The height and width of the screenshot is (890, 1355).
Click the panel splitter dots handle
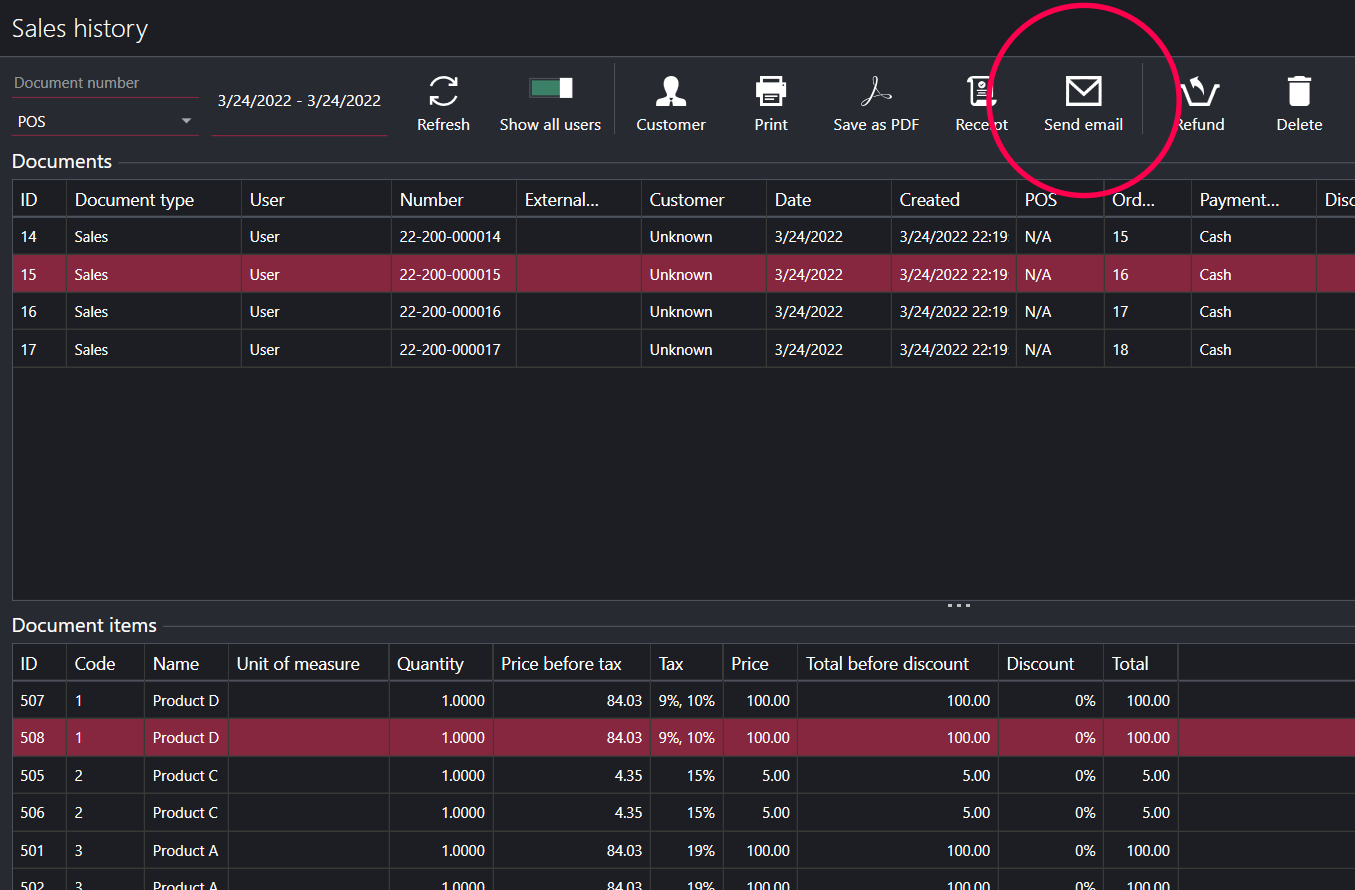(x=958, y=605)
